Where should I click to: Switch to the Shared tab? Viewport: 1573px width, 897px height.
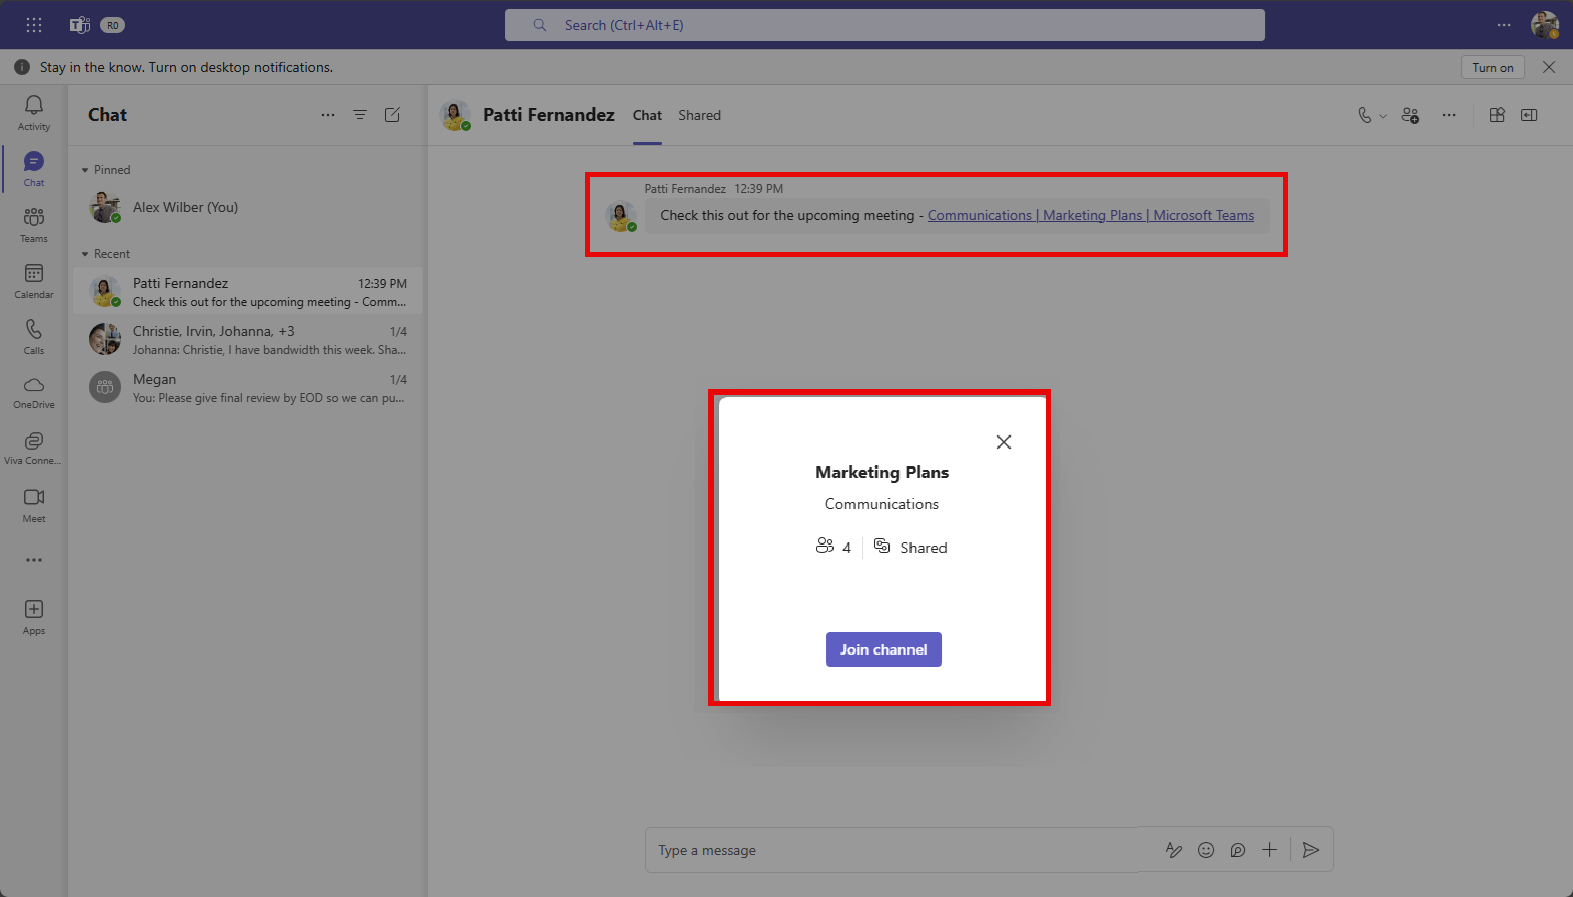coord(699,115)
